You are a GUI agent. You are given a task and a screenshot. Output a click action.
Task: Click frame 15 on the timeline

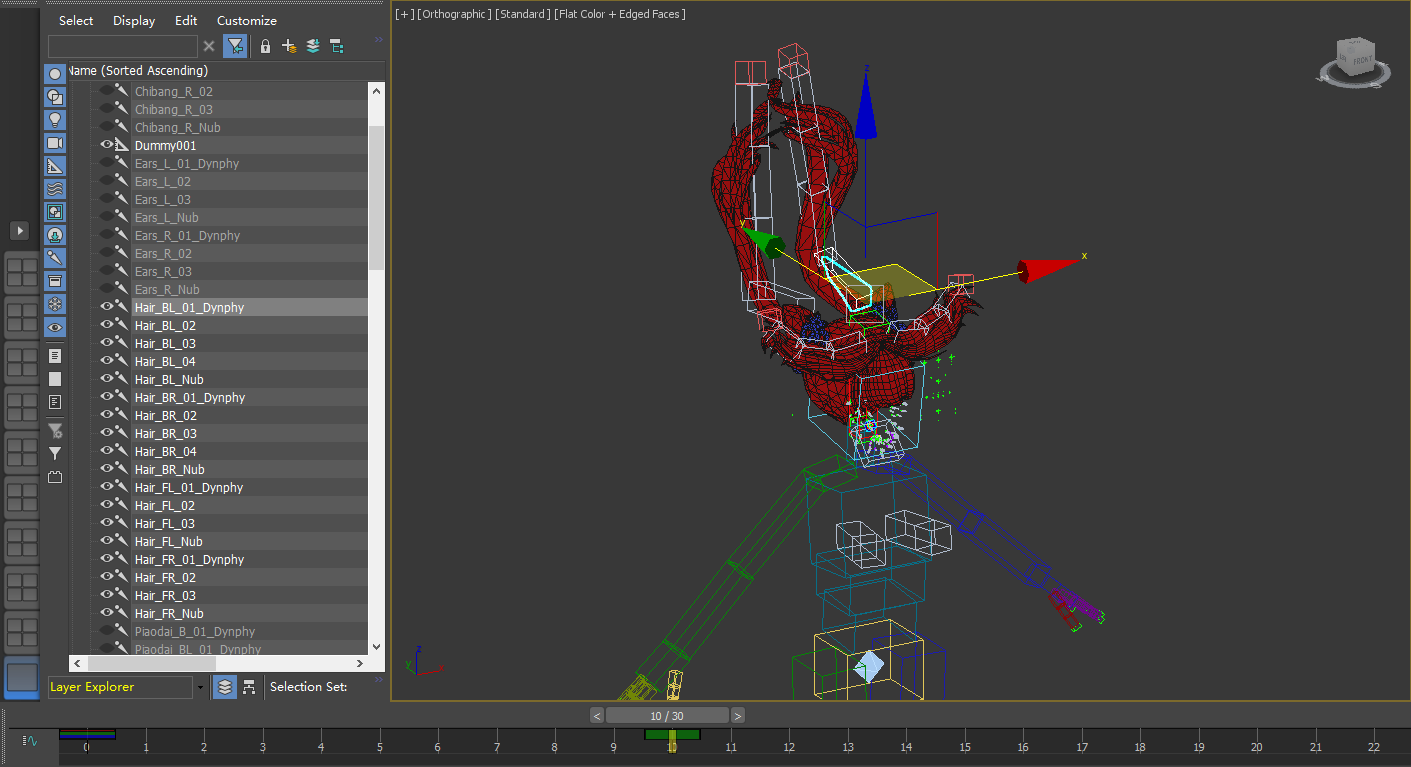tap(964, 747)
